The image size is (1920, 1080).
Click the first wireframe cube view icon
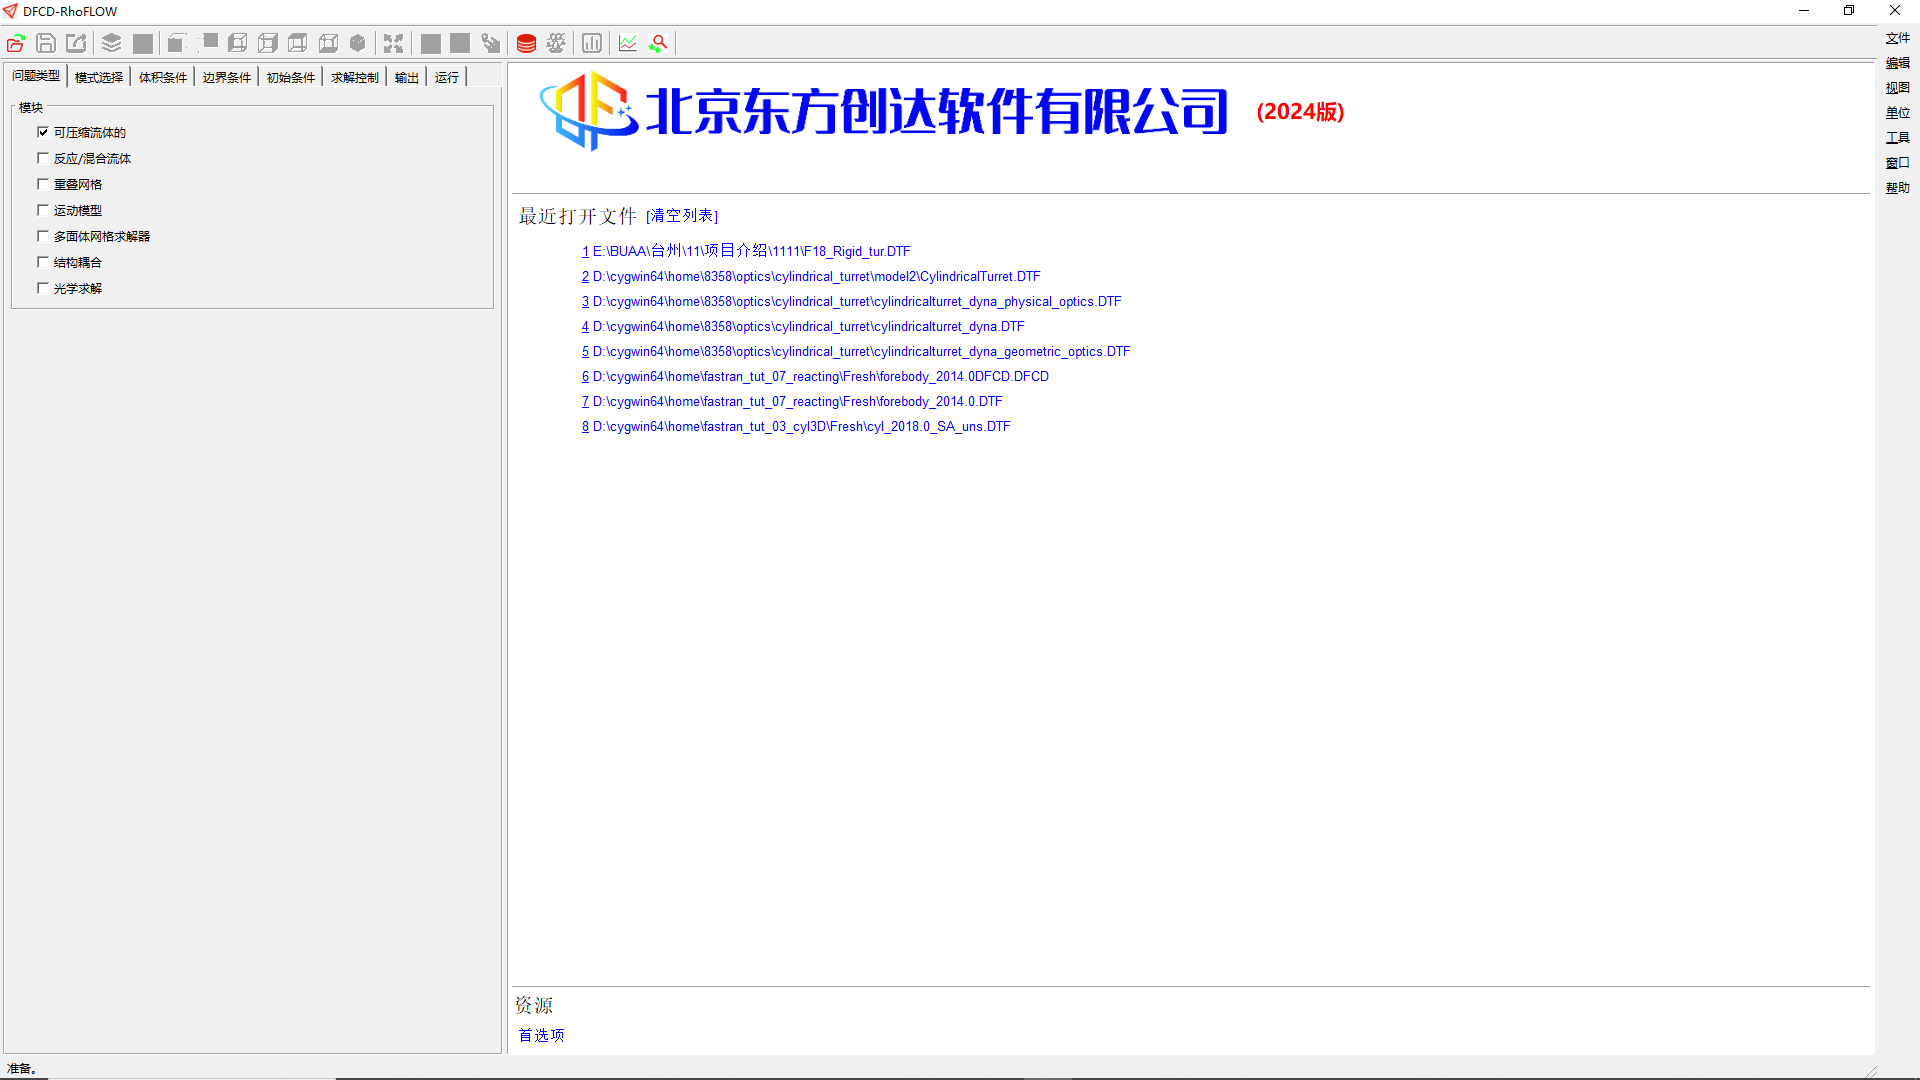coord(237,43)
